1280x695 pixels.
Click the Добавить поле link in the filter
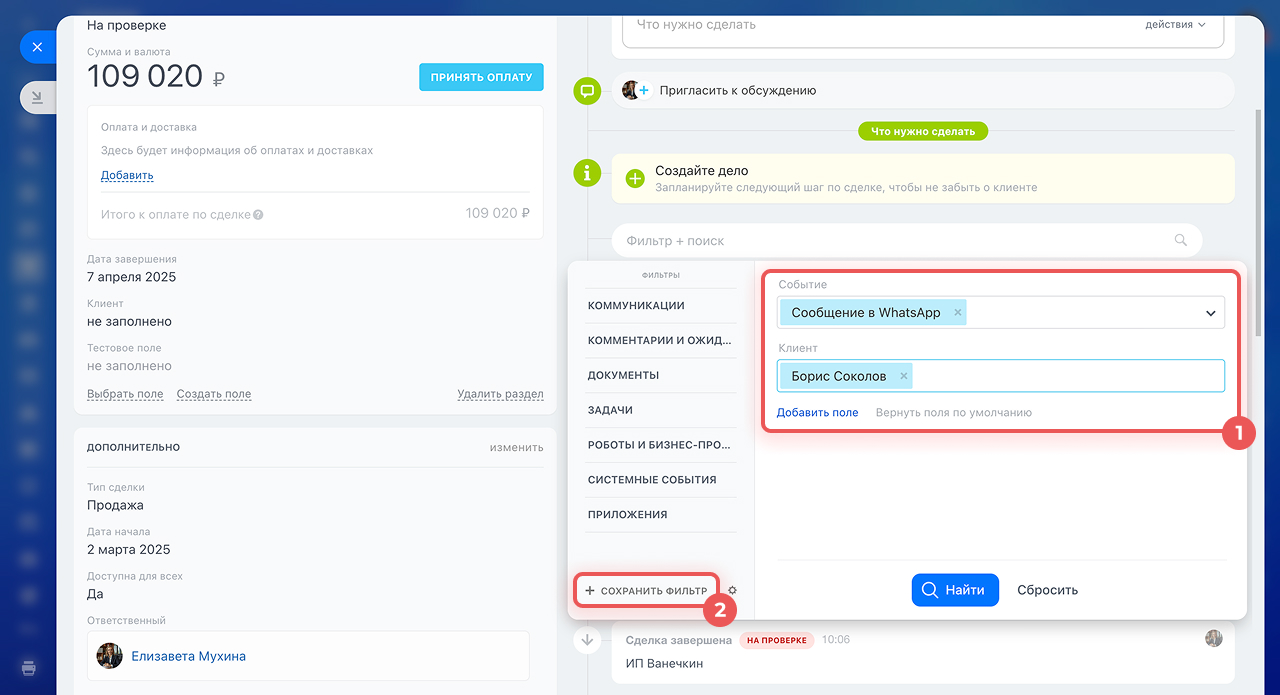817,412
